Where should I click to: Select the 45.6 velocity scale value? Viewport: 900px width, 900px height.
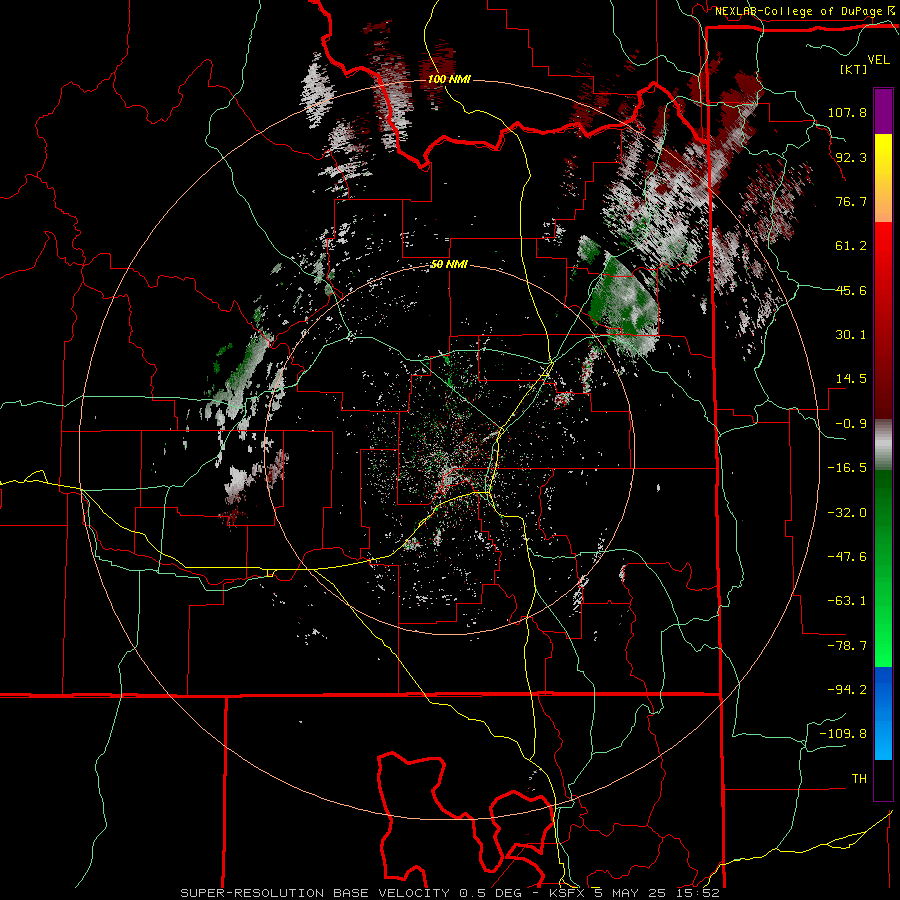pos(851,290)
